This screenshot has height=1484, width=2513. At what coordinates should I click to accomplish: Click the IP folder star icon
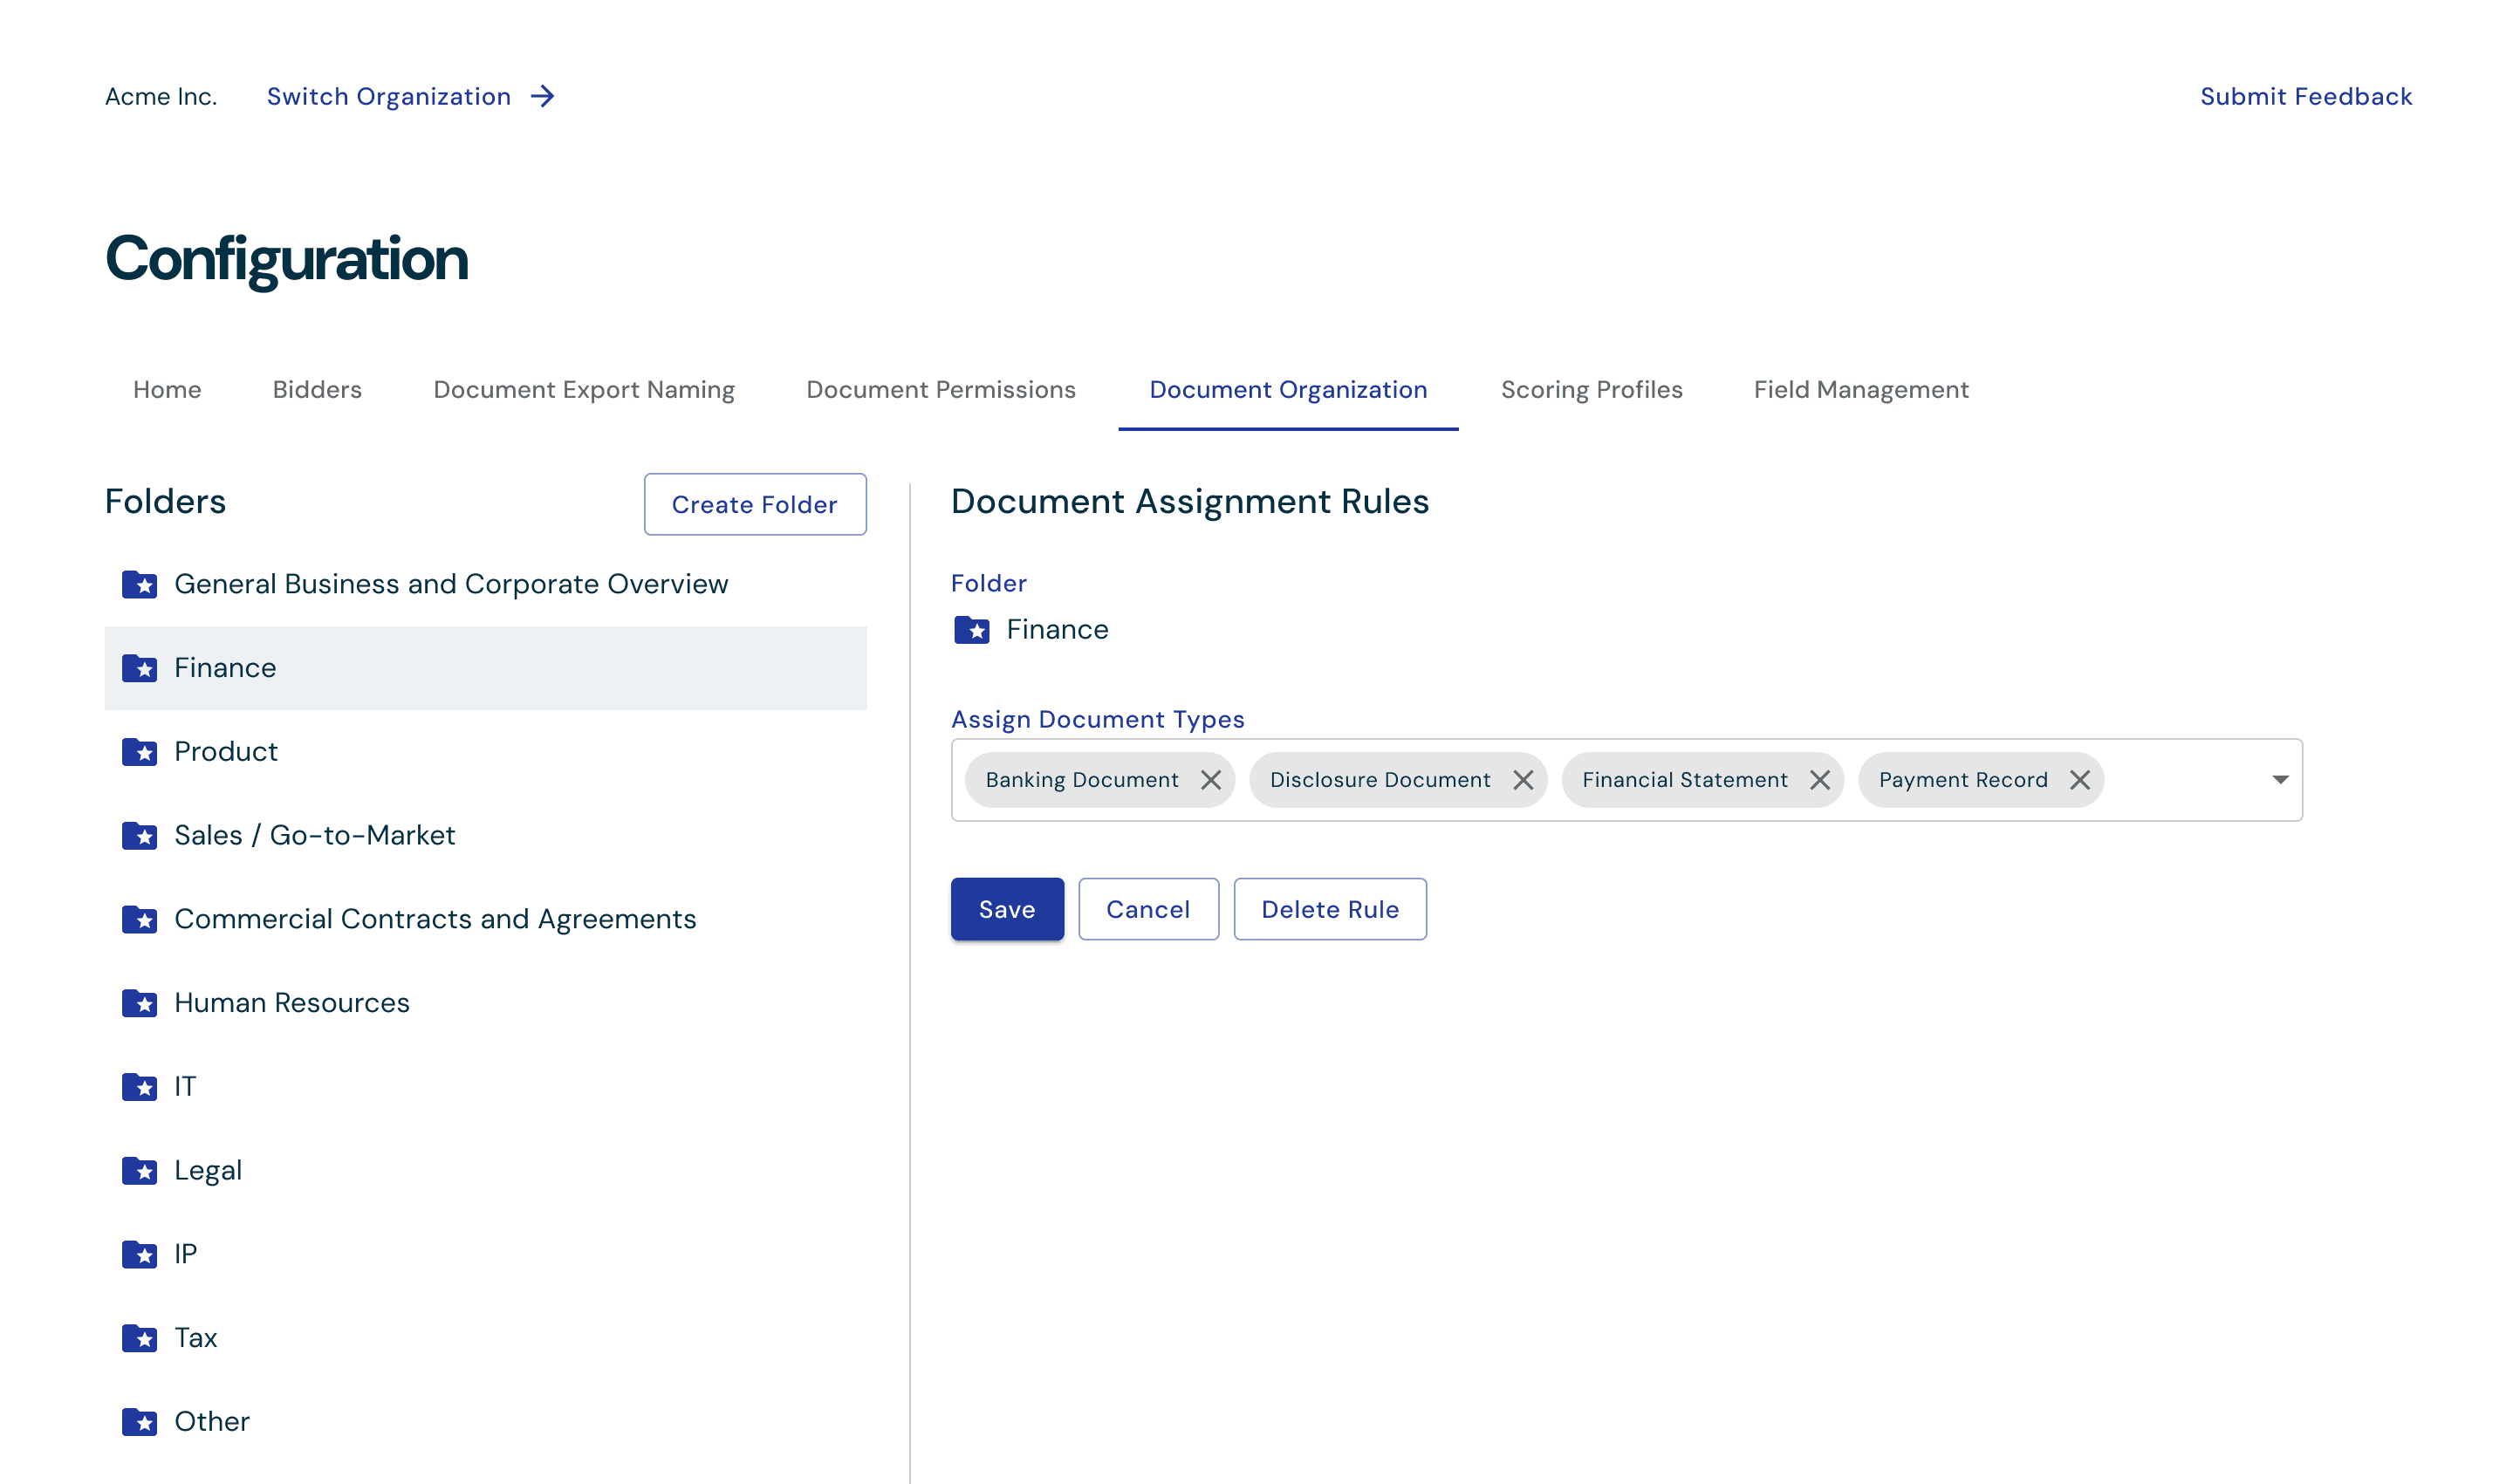pos(140,1254)
